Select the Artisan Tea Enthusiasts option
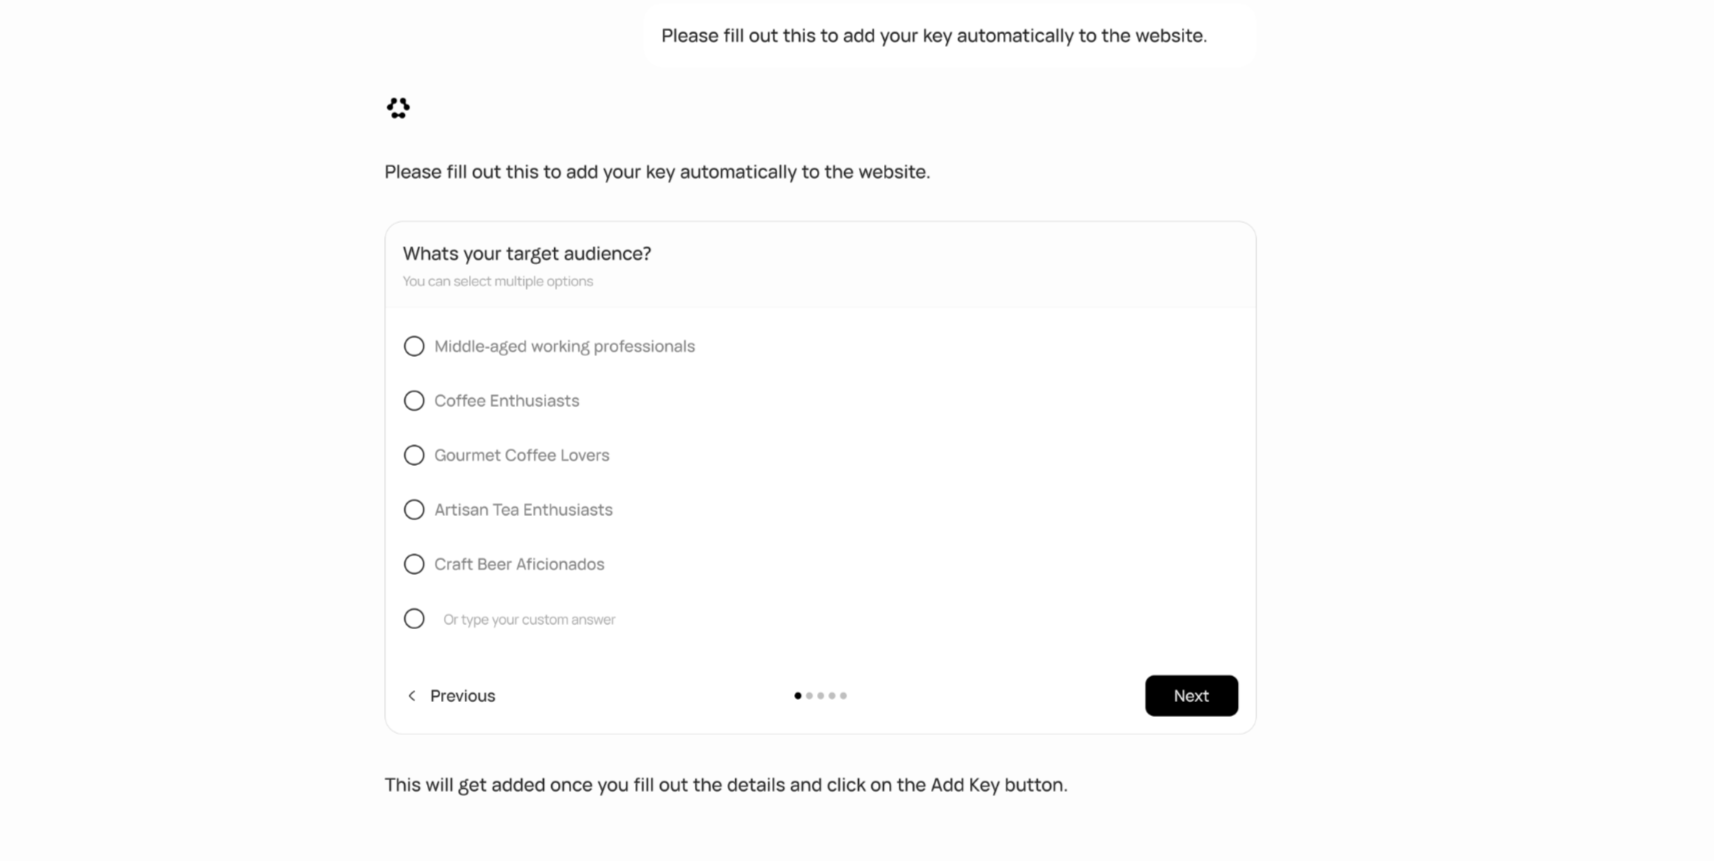This screenshot has height=861, width=1714. tap(414, 509)
